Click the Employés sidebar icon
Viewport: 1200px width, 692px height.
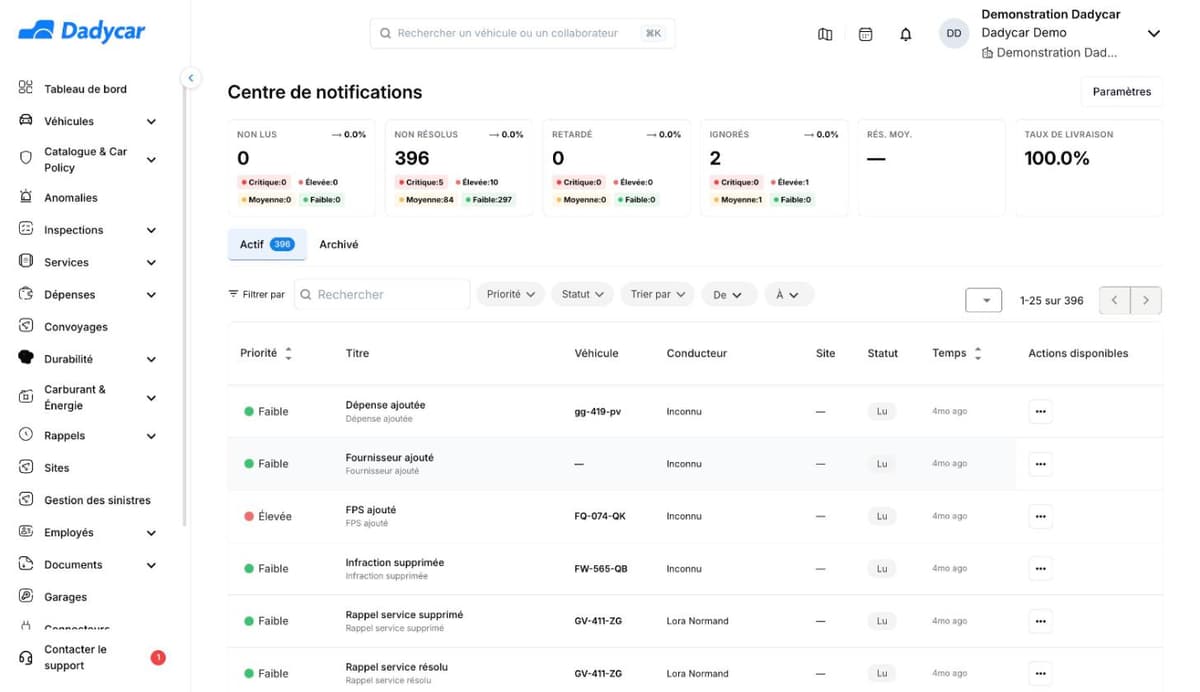pyautogui.click(x=26, y=532)
